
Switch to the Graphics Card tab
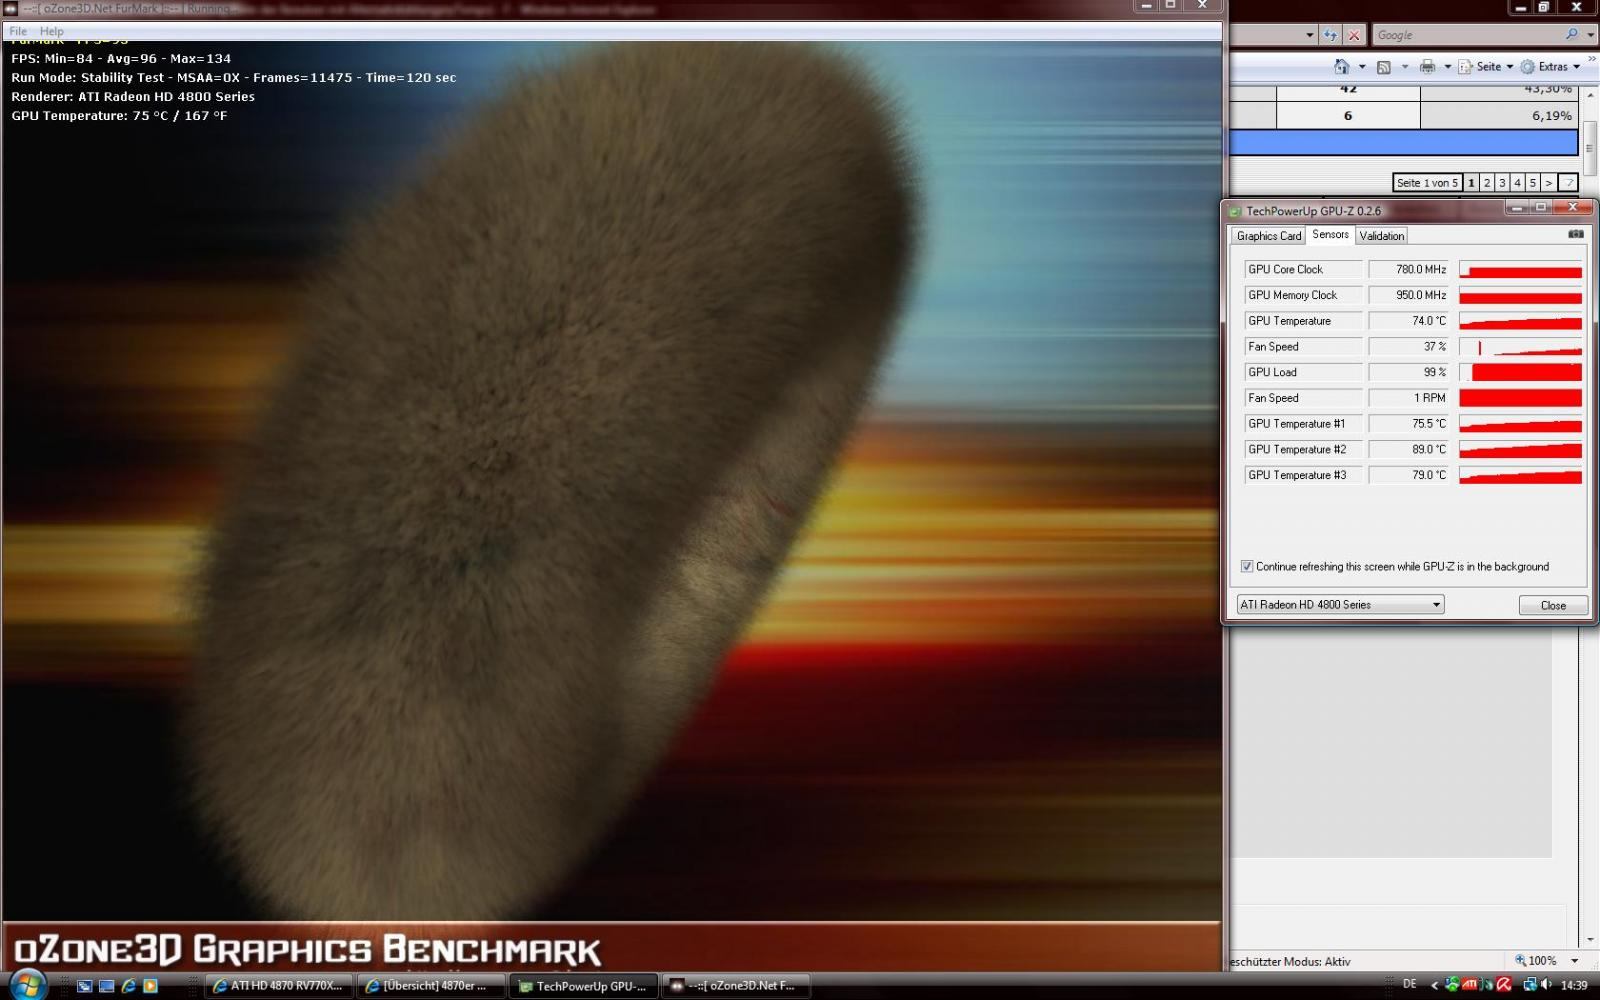click(1269, 236)
